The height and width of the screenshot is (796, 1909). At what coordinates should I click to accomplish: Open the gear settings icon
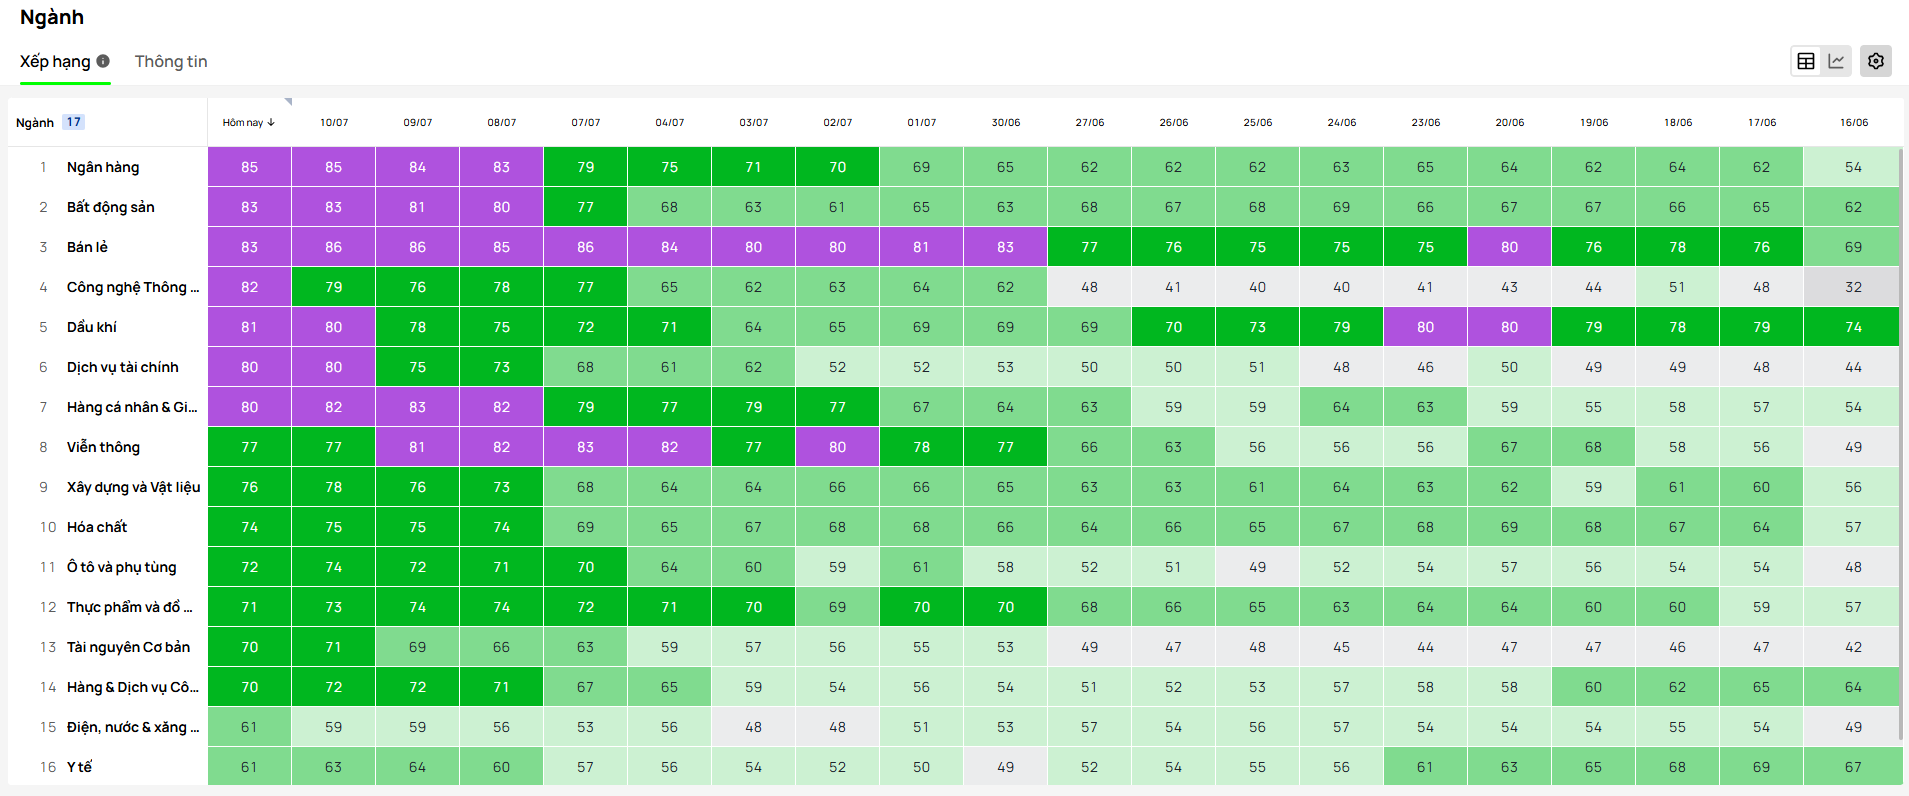tap(1876, 61)
